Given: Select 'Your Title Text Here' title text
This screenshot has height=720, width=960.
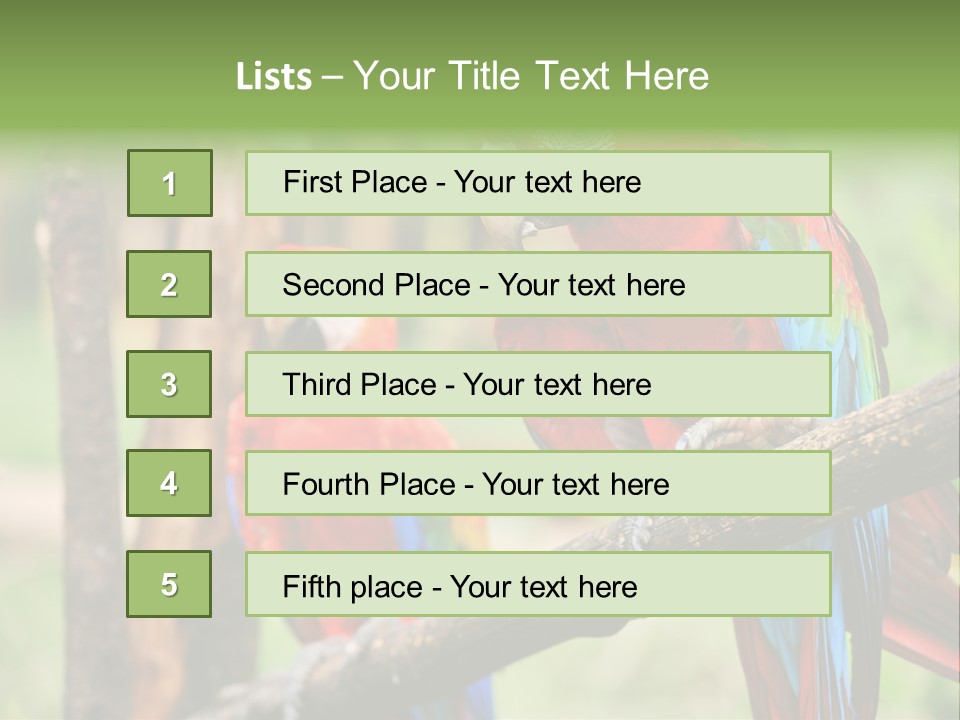Looking at the screenshot, I should point(531,76).
